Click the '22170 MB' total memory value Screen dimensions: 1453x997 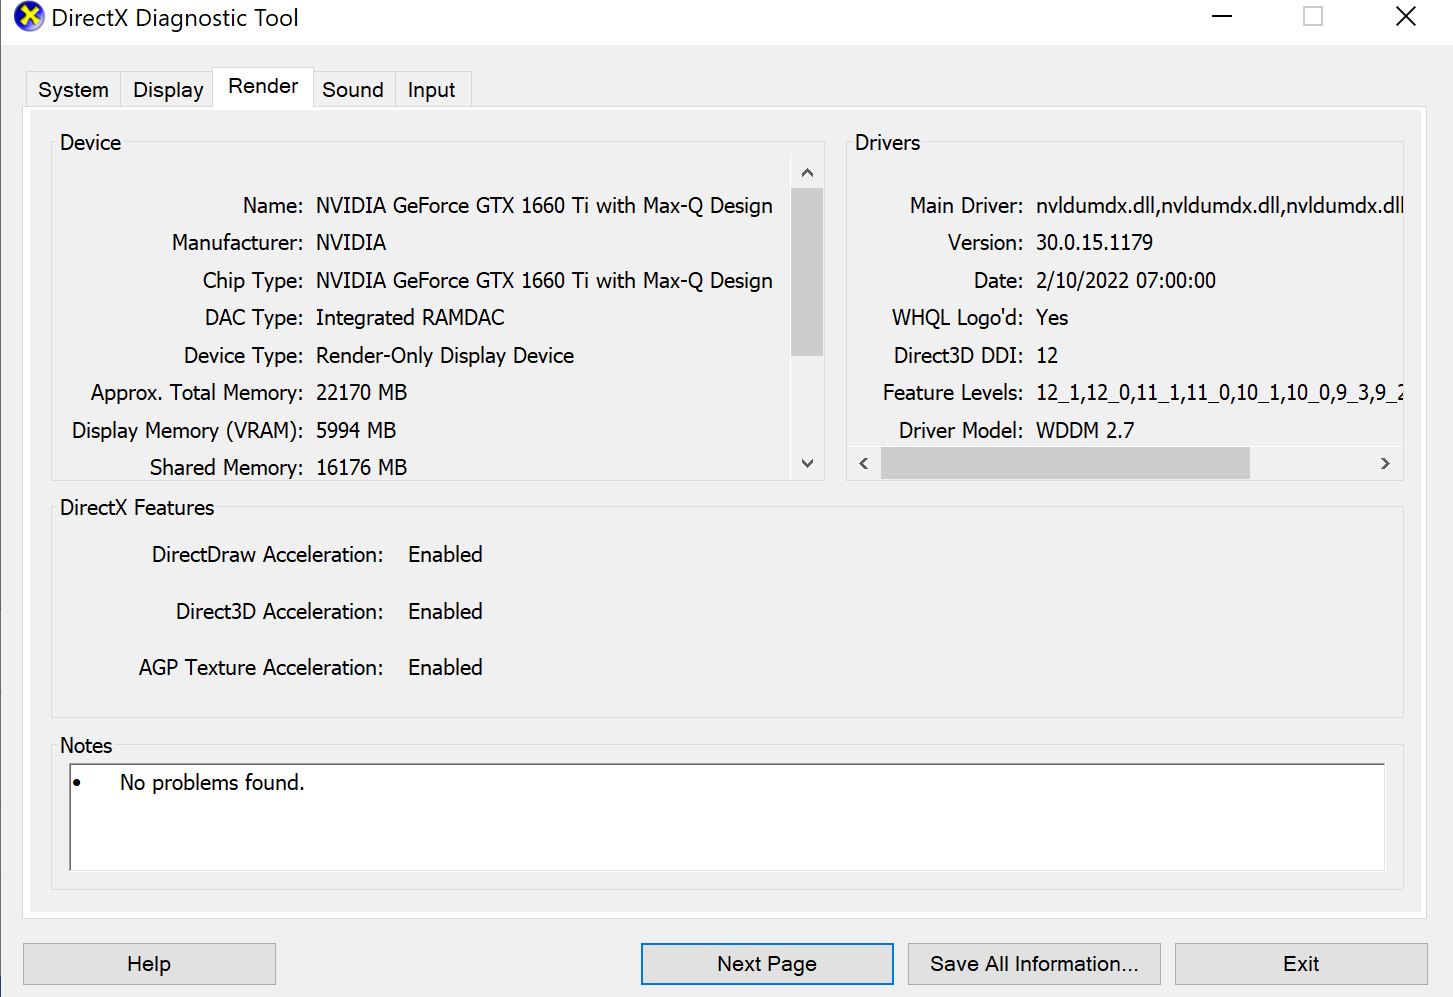tap(361, 393)
